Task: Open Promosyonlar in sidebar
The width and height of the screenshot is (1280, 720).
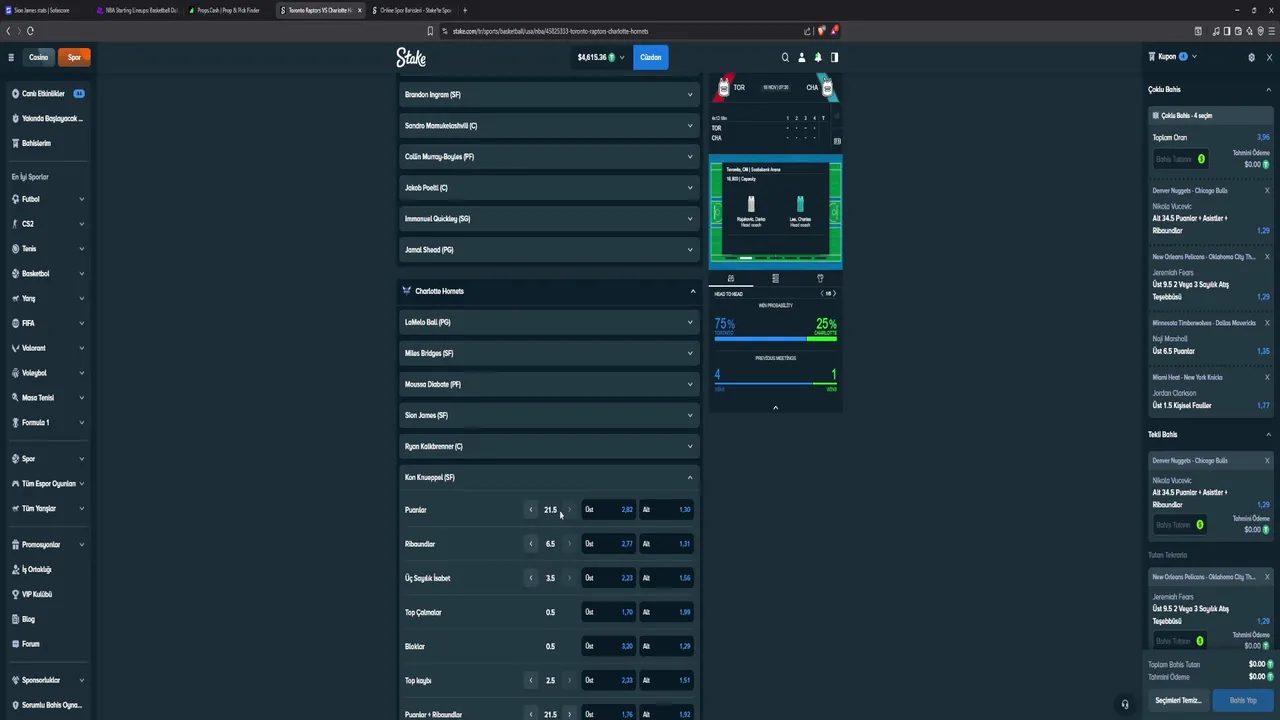Action: [46, 545]
